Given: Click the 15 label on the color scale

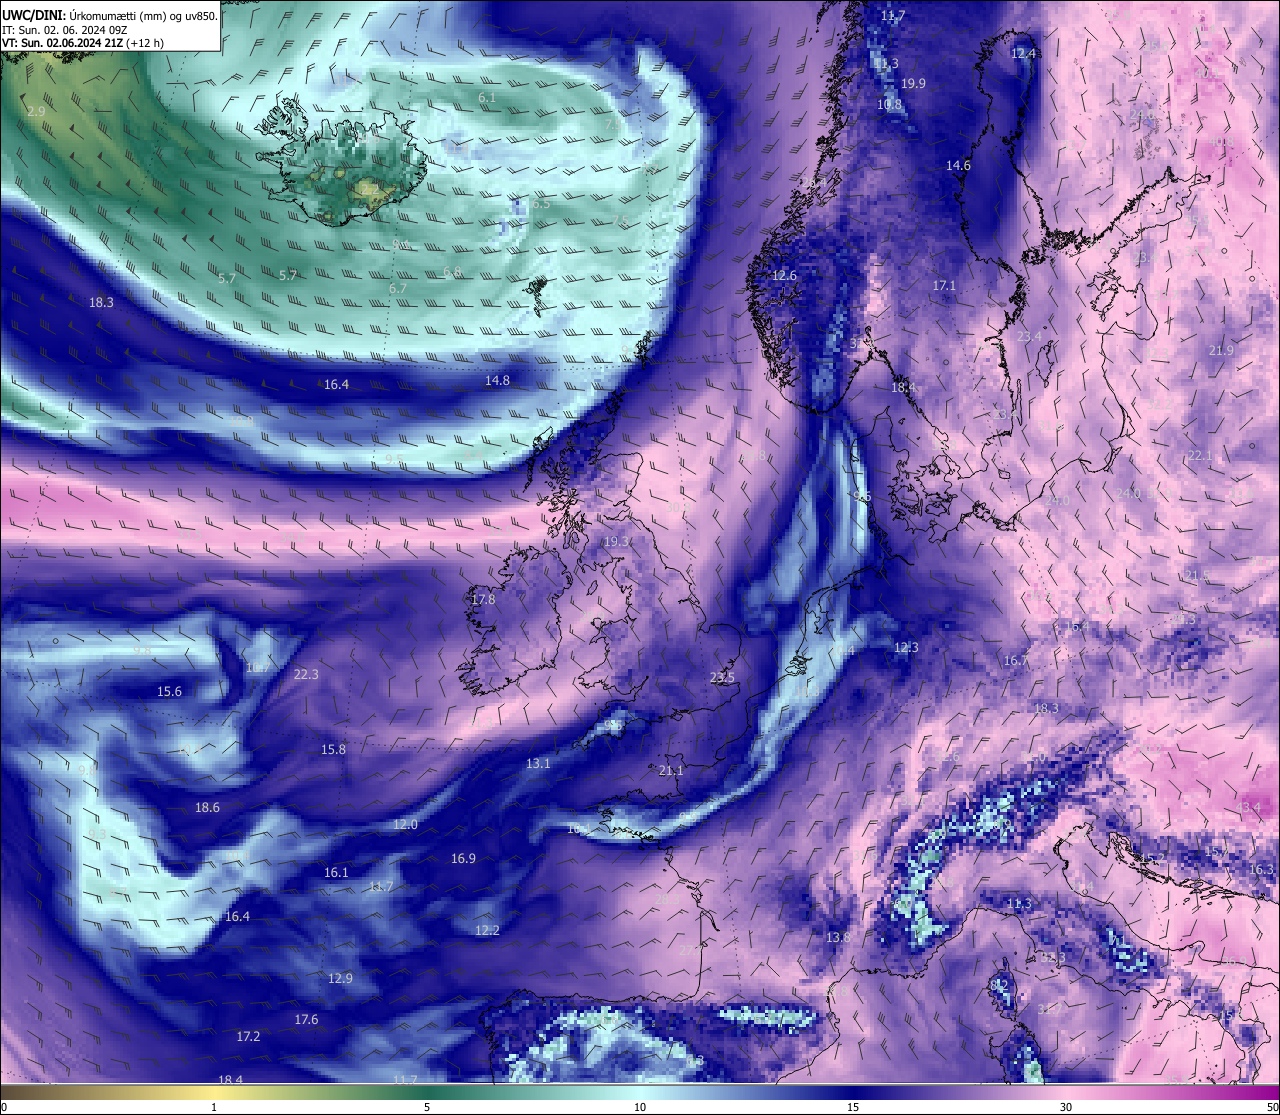Looking at the screenshot, I should tap(853, 1107).
